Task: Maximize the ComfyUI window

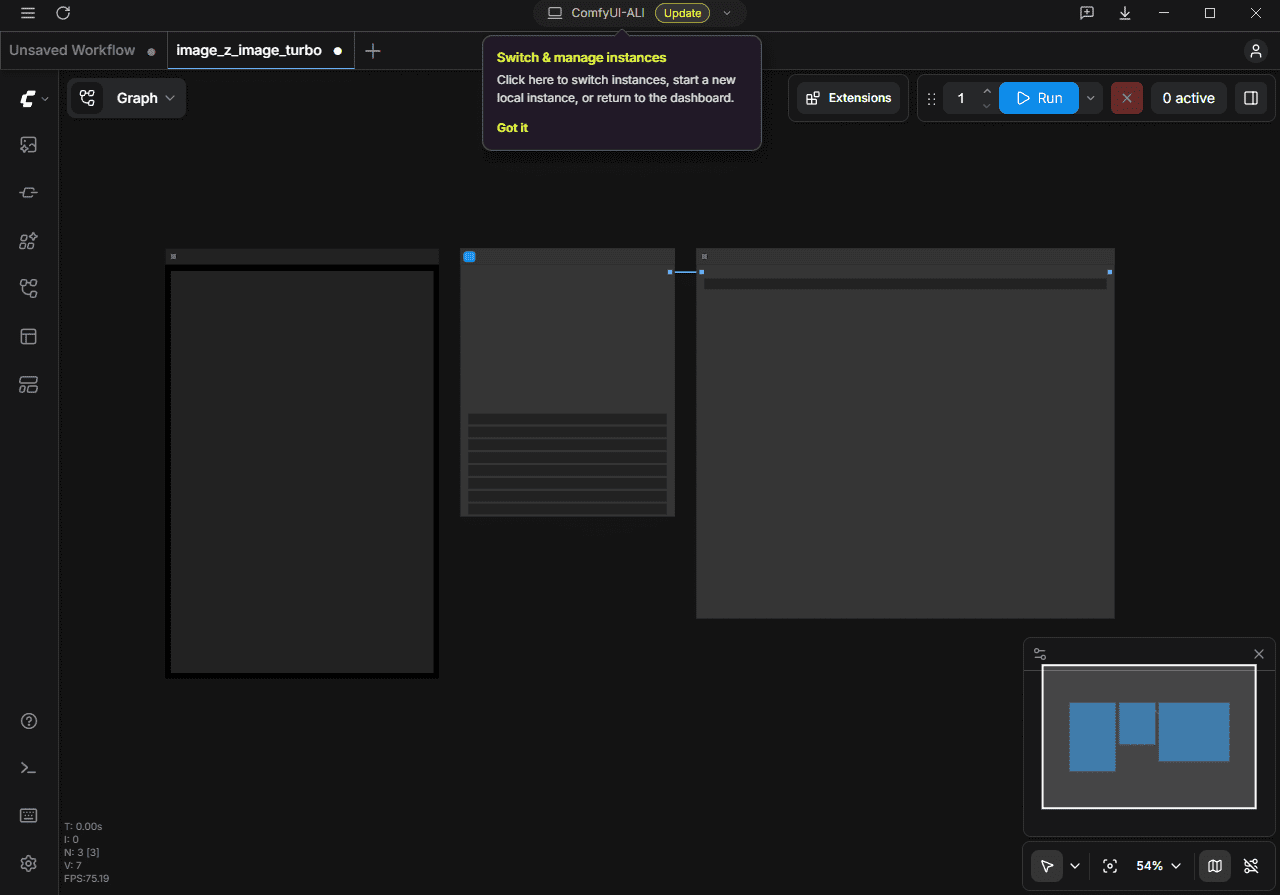Action: [x=1210, y=13]
